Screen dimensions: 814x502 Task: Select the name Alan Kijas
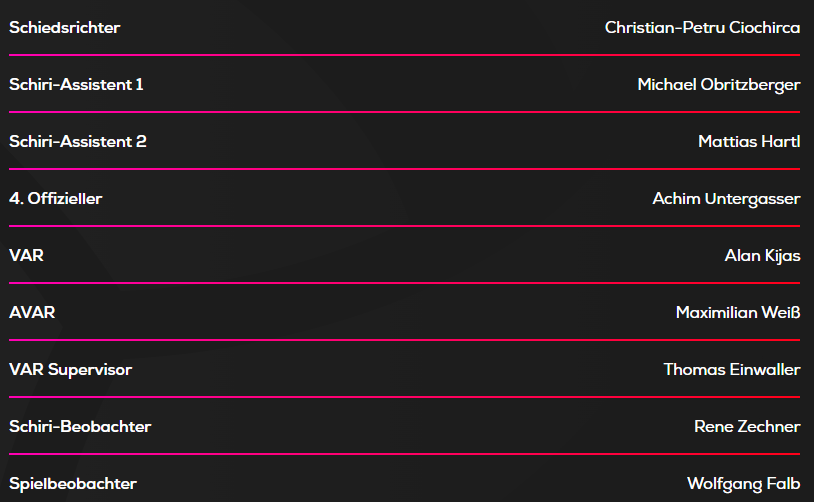pos(762,256)
